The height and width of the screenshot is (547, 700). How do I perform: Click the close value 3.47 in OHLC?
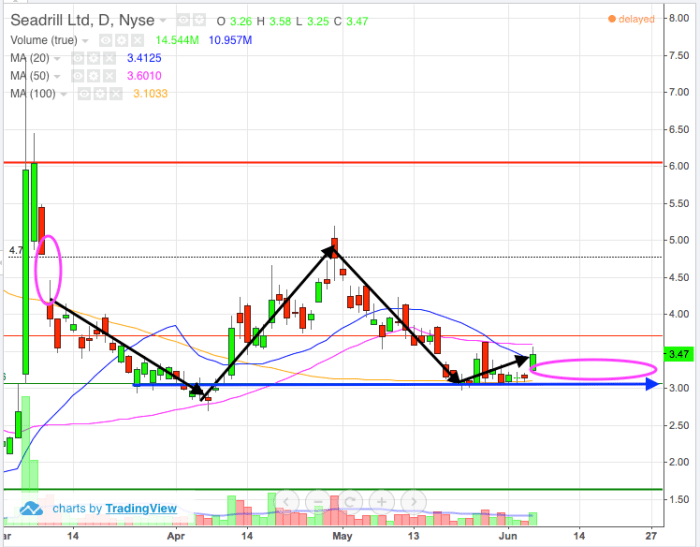pos(357,21)
